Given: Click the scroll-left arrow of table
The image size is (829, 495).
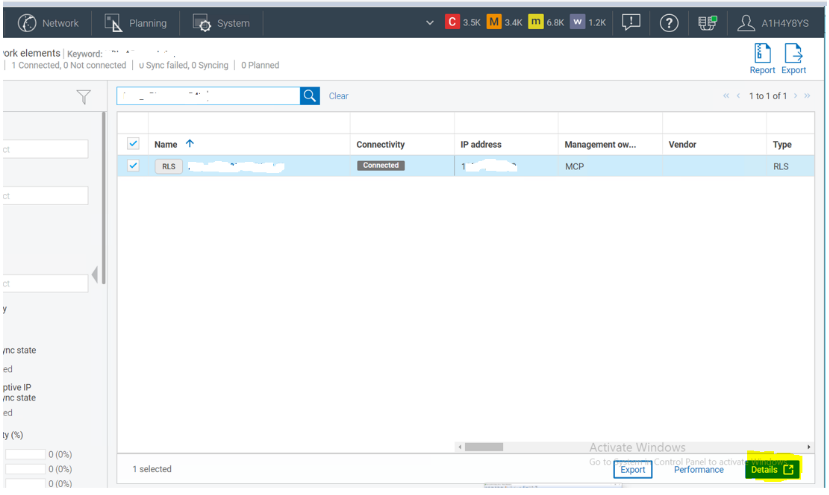Looking at the screenshot, I should click(460, 447).
